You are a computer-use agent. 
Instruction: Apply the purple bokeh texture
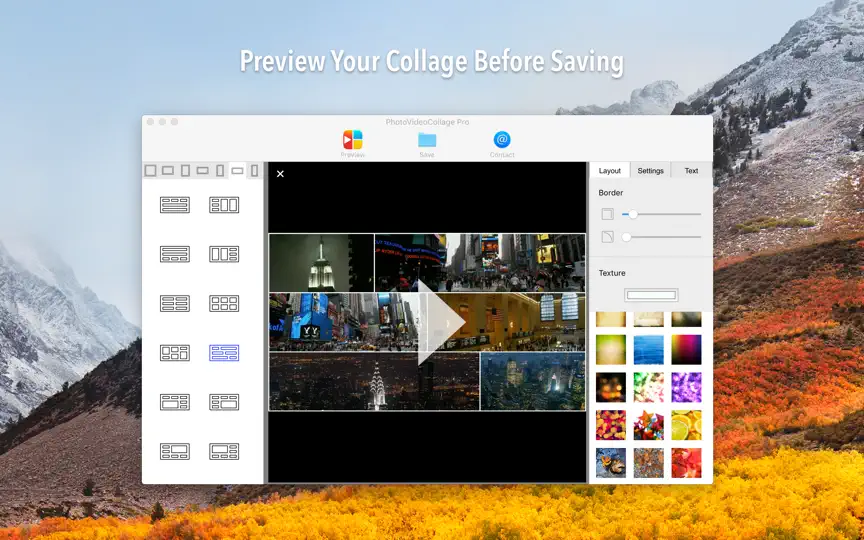687,387
